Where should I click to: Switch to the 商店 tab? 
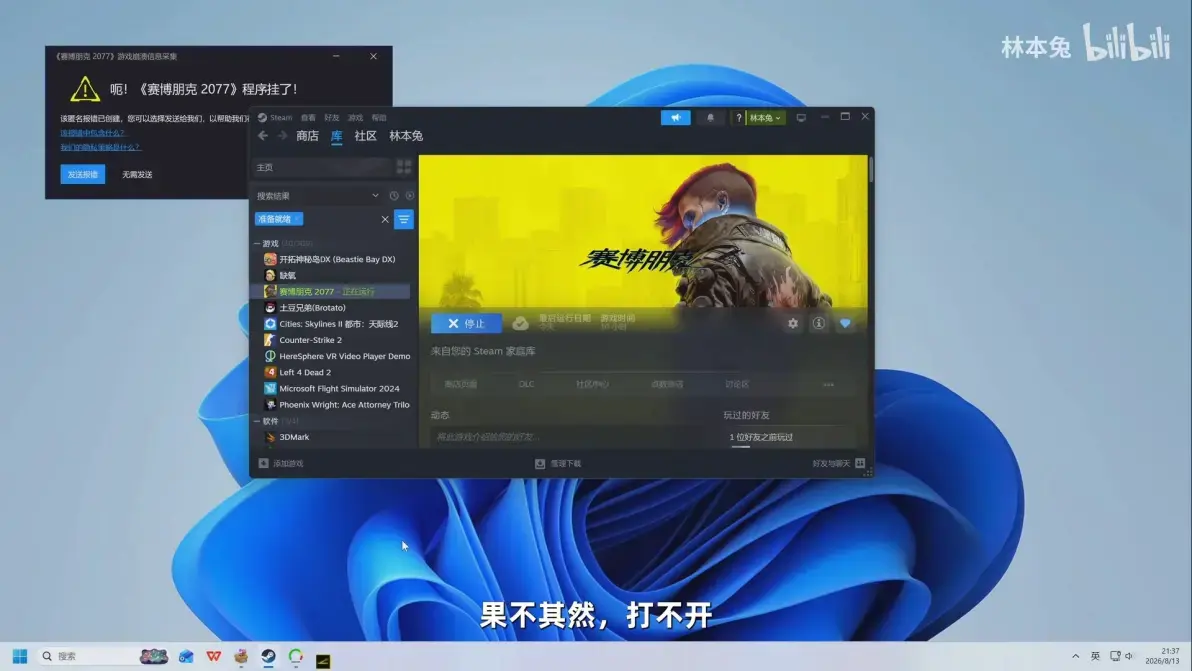coord(307,136)
